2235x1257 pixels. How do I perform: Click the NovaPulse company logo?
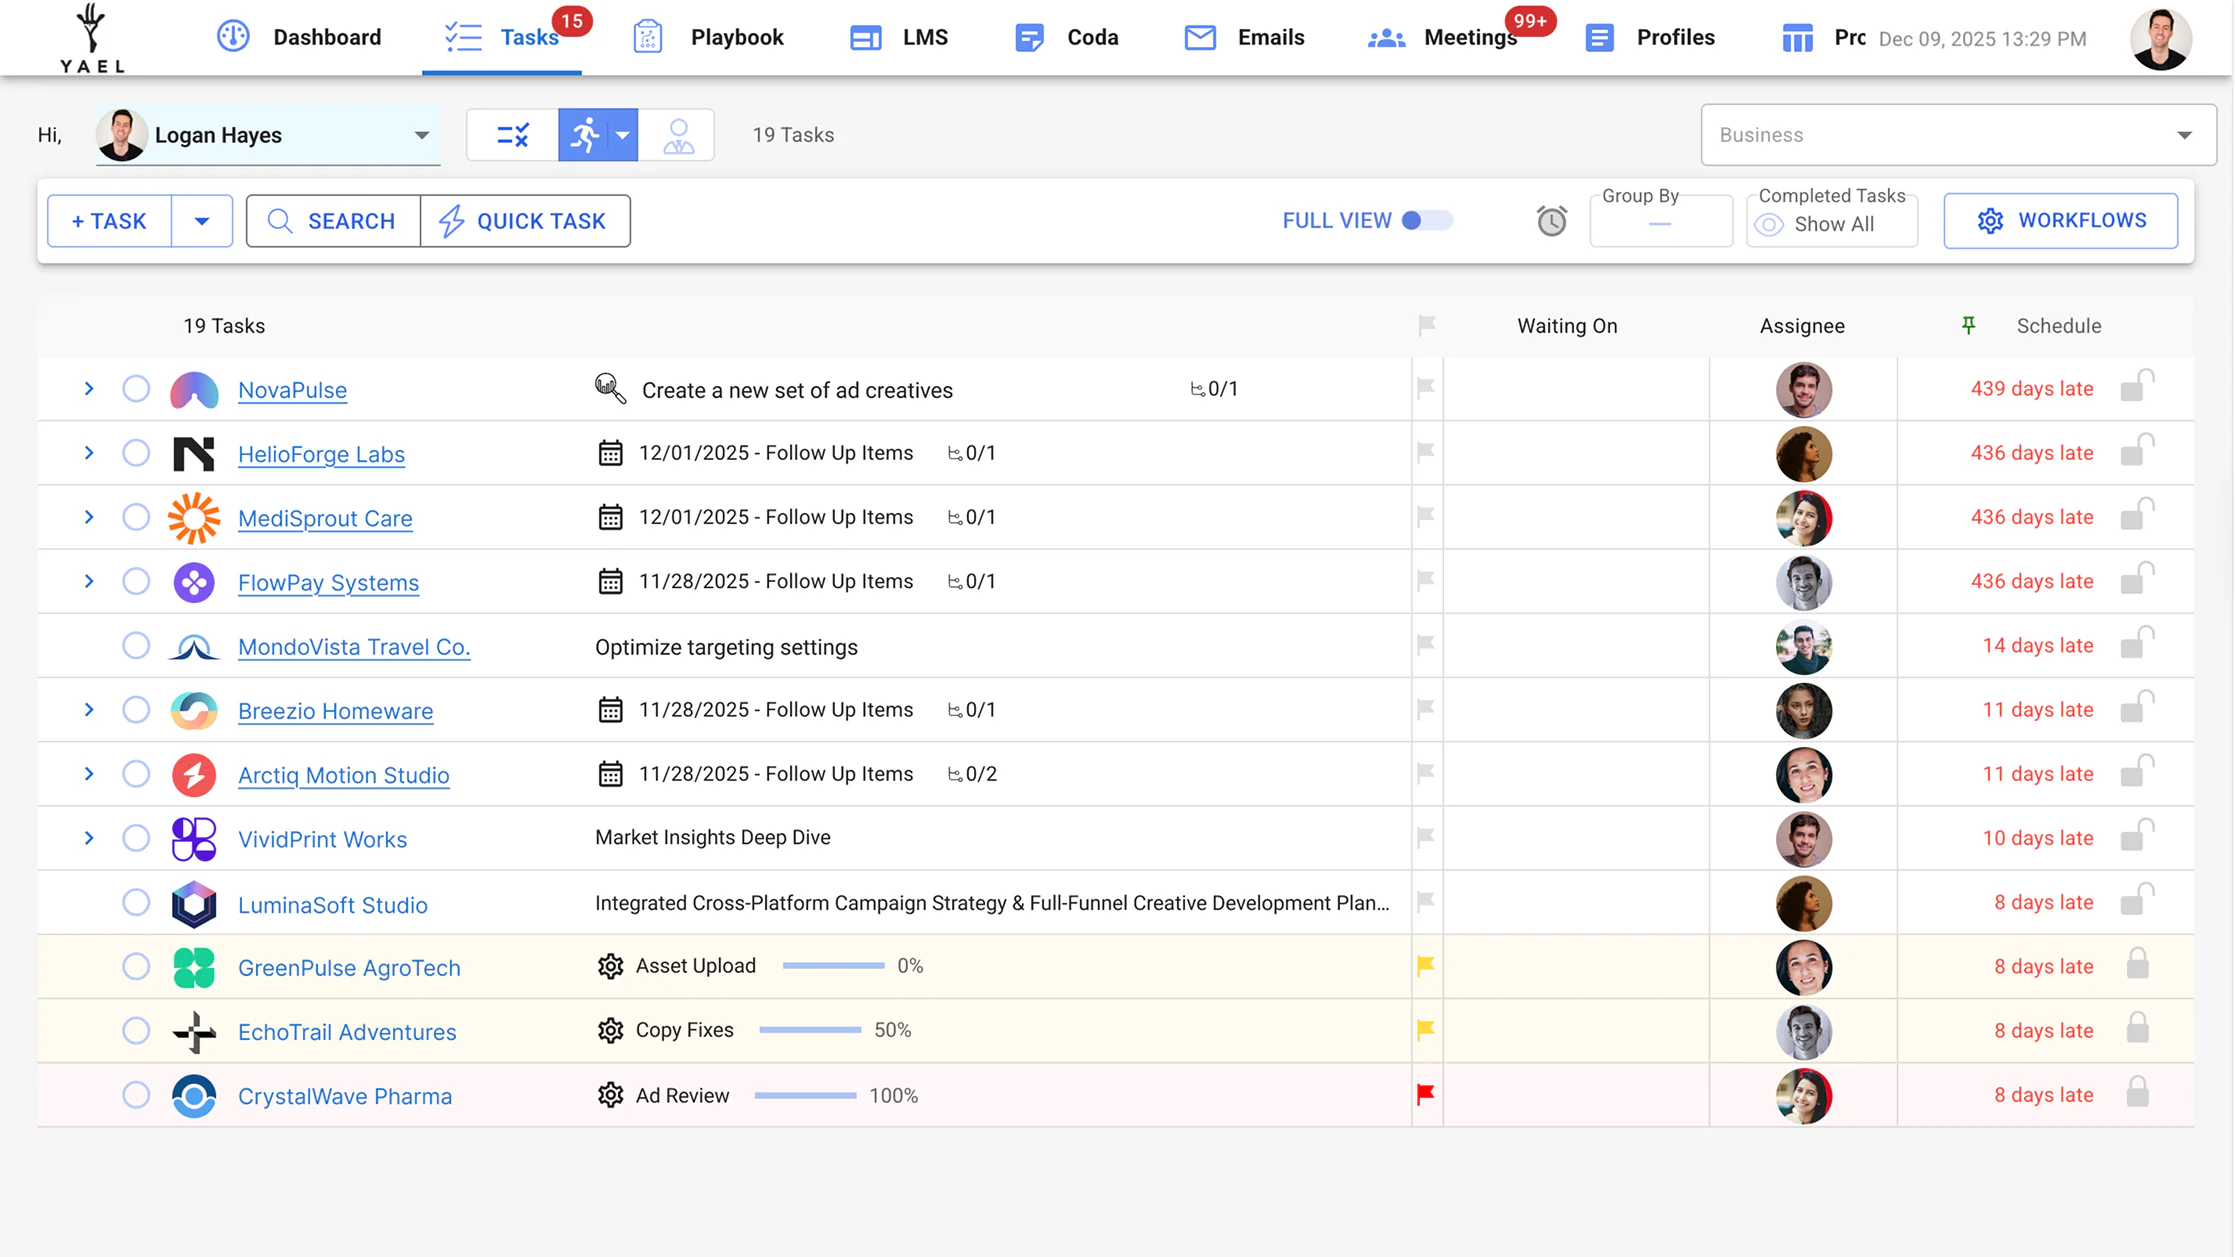[x=194, y=390]
